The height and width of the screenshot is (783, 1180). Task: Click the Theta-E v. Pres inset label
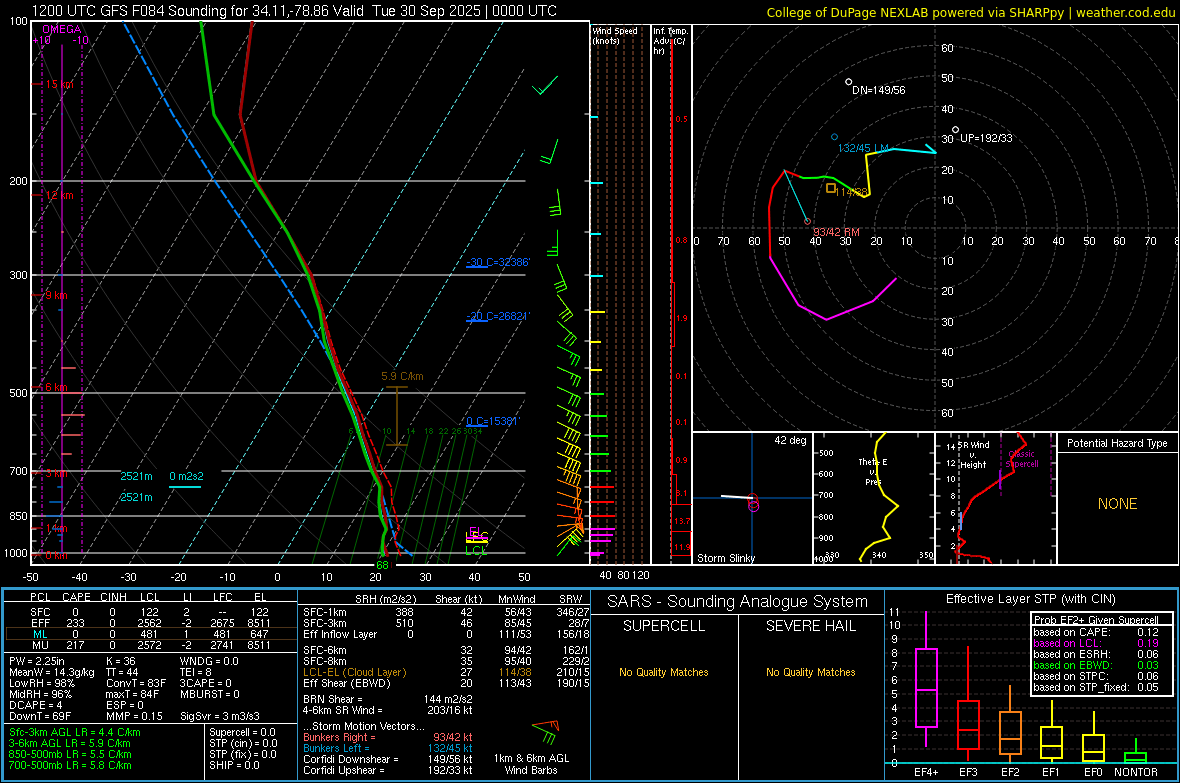coord(872,472)
